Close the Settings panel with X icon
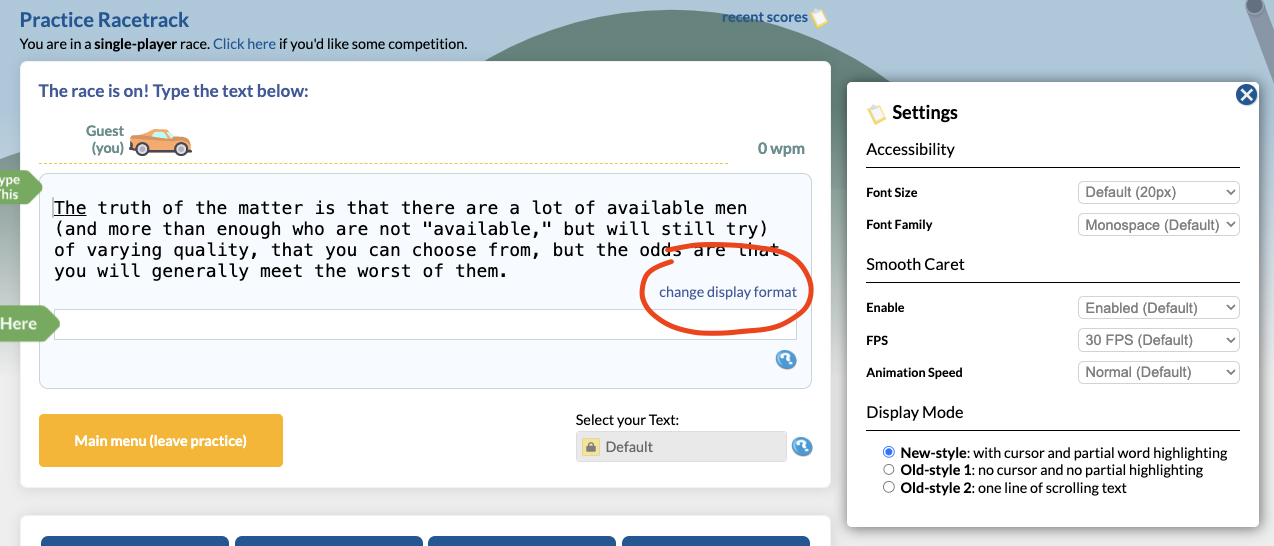The width and height of the screenshot is (1274, 546). (1246, 95)
